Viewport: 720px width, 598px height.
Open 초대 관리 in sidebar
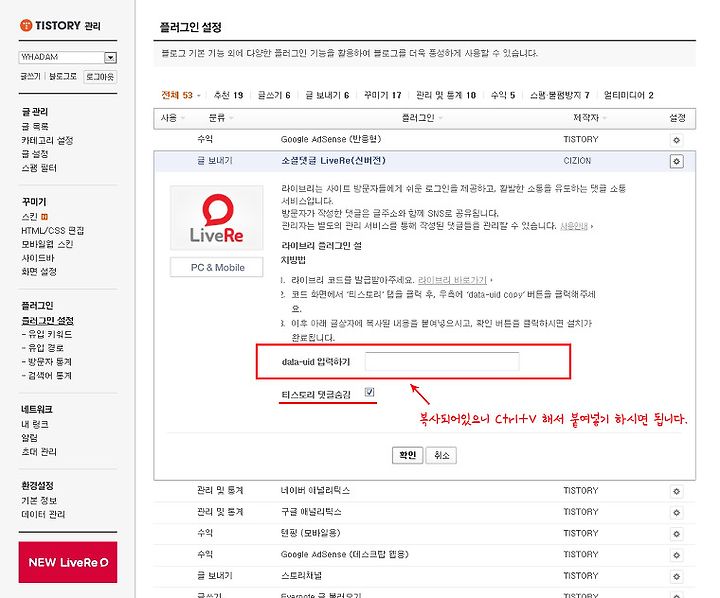[39, 452]
